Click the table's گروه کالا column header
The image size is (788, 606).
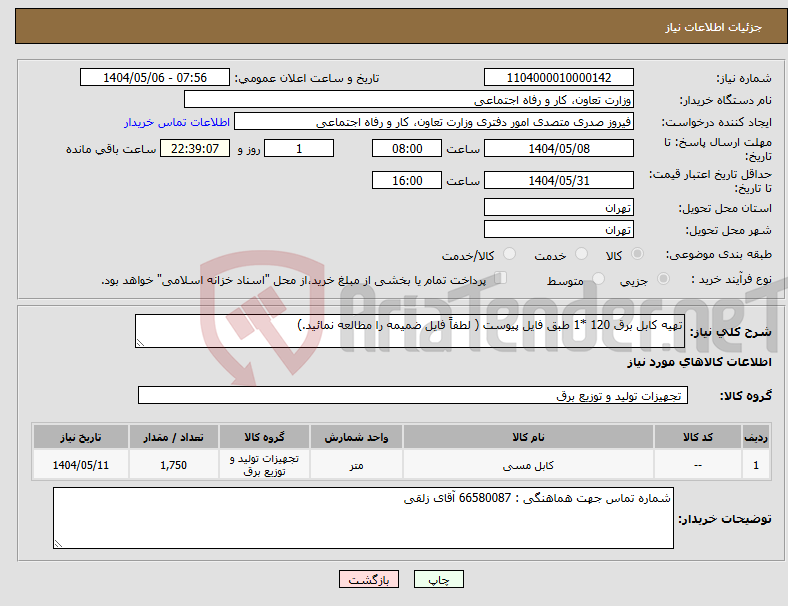point(264,437)
